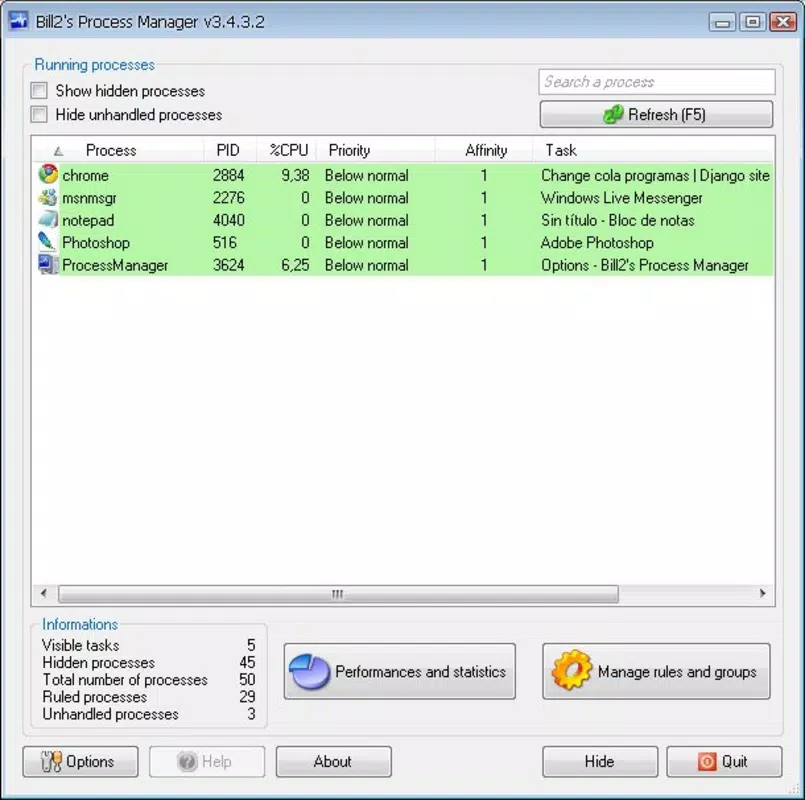Click the Total number of processes label
The height and width of the screenshot is (800, 805).
coord(125,680)
